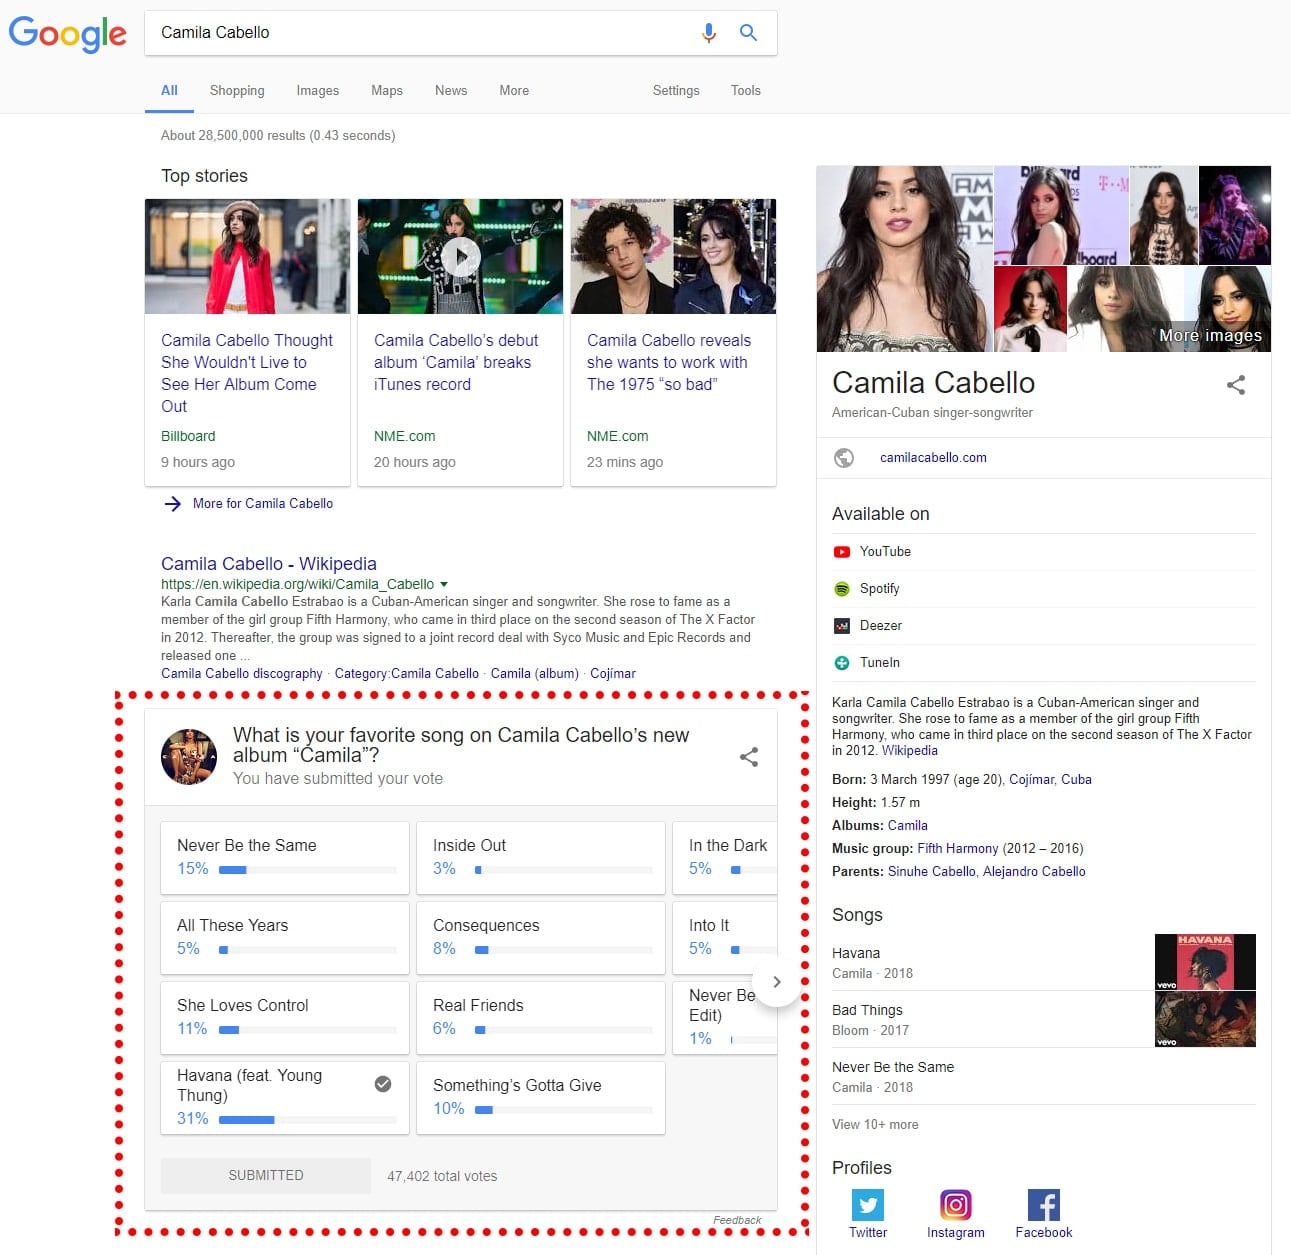This screenshot has width=1291, height=1255.
Task: Open the More search categories menu
Action: click(514, 90)
